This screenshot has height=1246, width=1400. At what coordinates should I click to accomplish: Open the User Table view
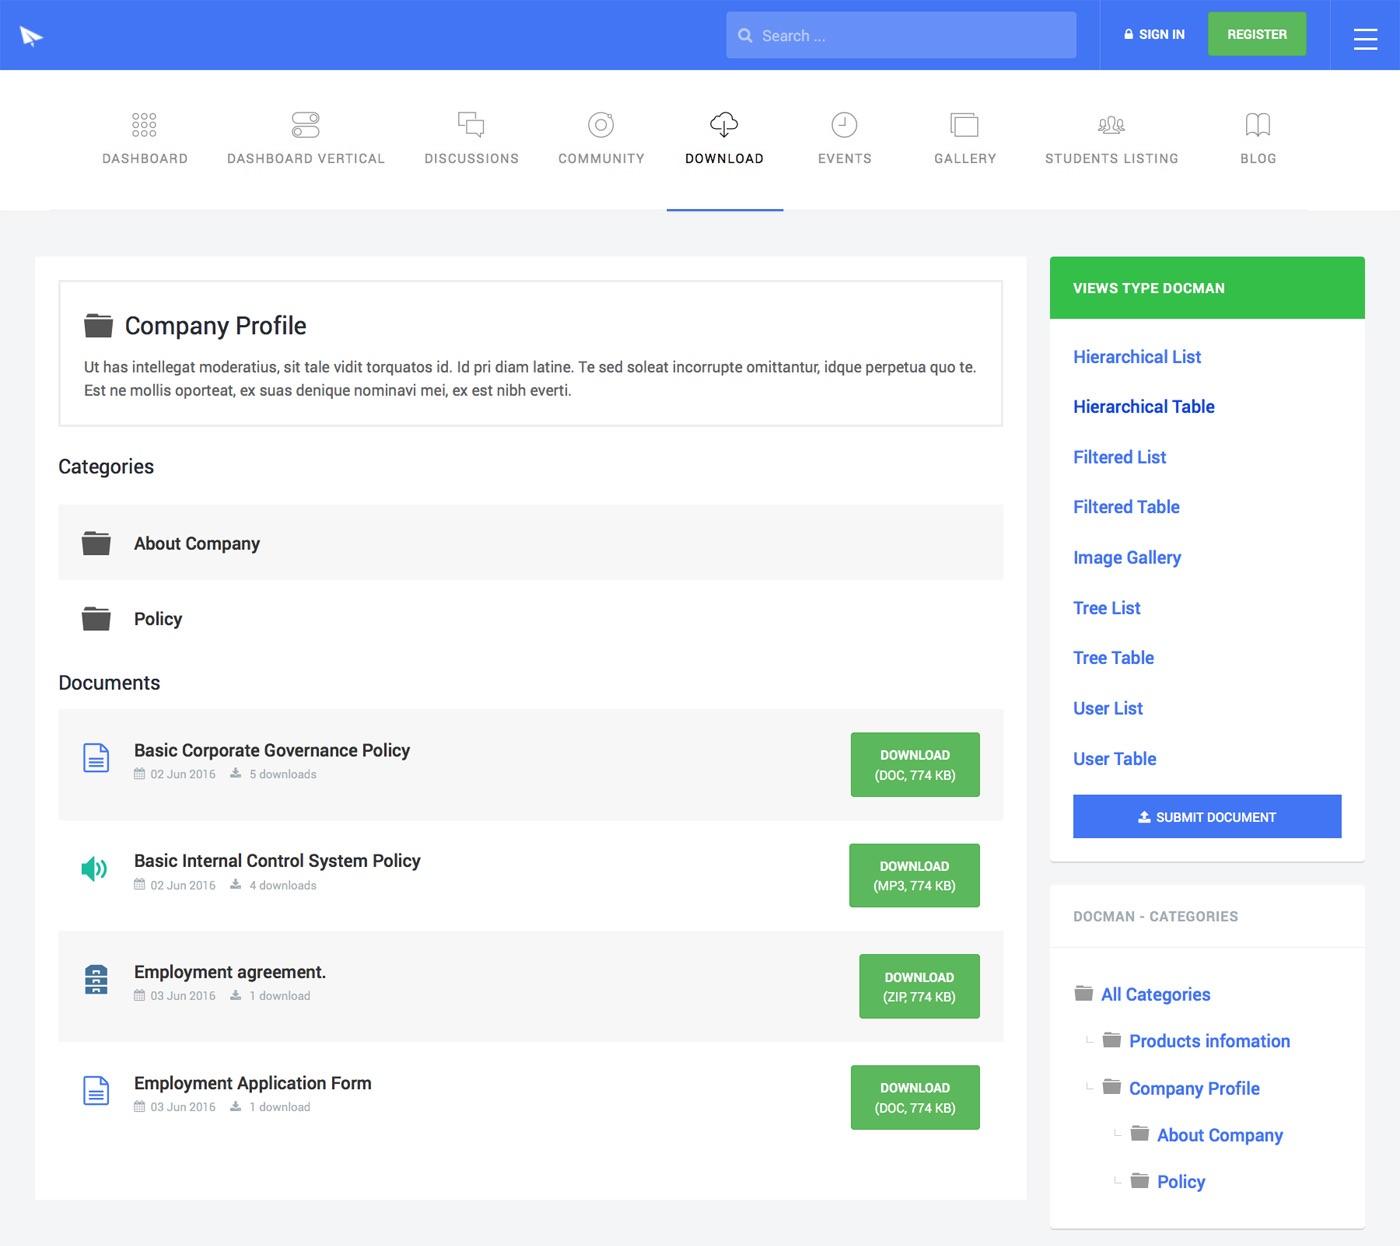(x=1114, y=759)
